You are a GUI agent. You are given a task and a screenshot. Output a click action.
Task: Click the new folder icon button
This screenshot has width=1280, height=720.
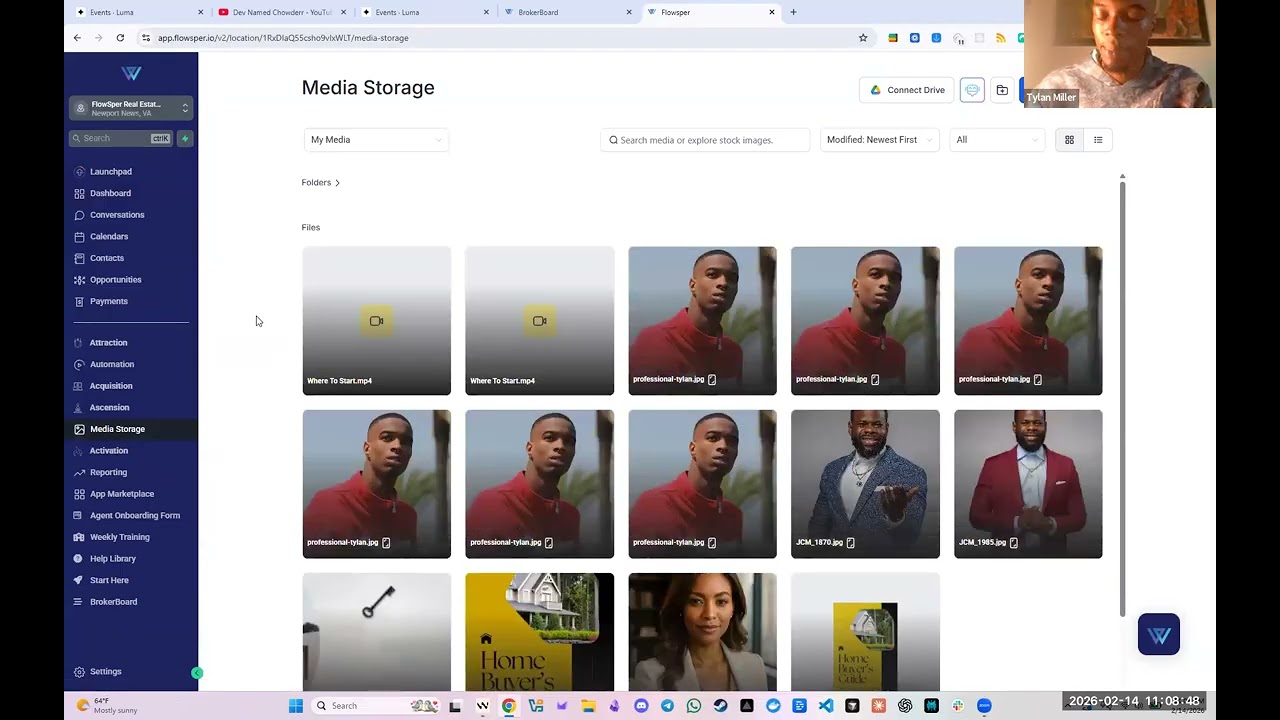pos(1002,90)
